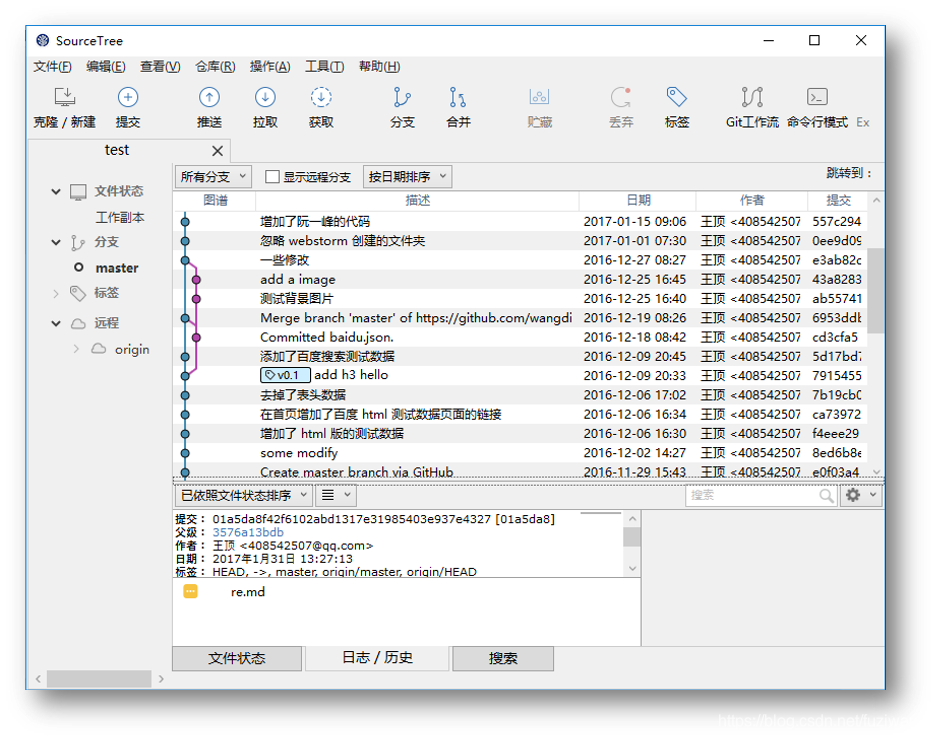Click the Tag (标签) toolbar icon
936x740 pixels.
pyautogui.click(x=676, y=97)
